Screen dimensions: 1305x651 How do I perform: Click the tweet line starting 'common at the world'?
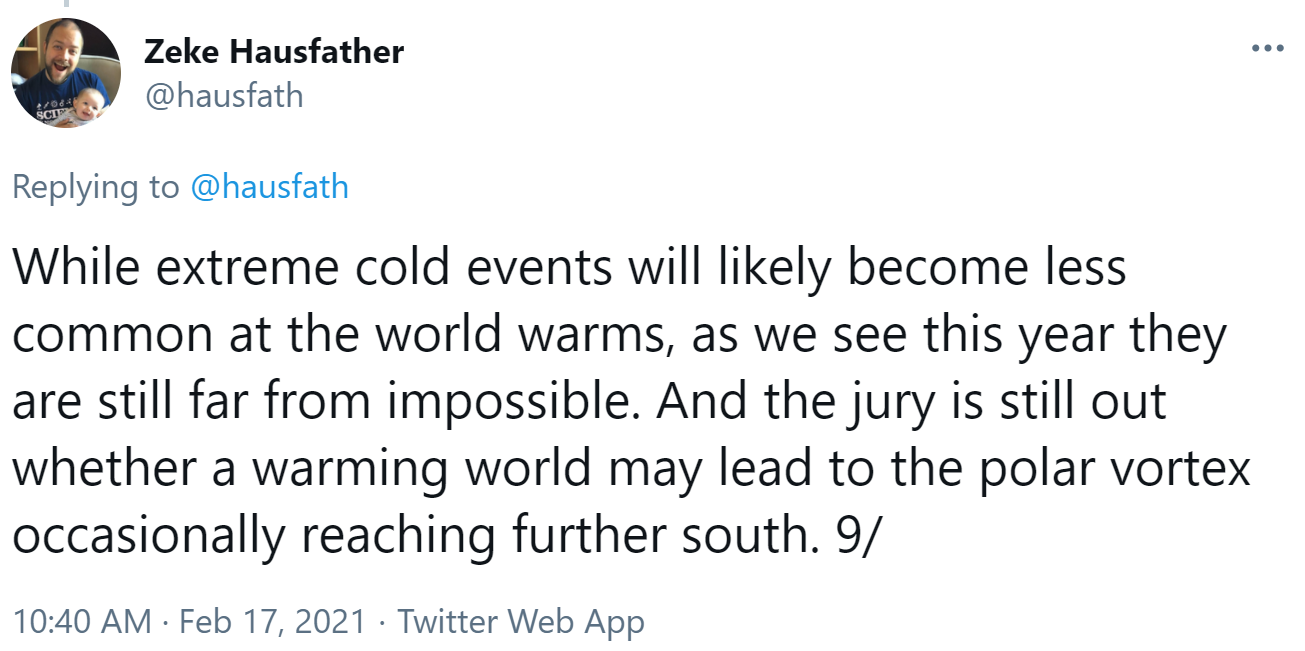pyautogui.click(x=619, y=337)
